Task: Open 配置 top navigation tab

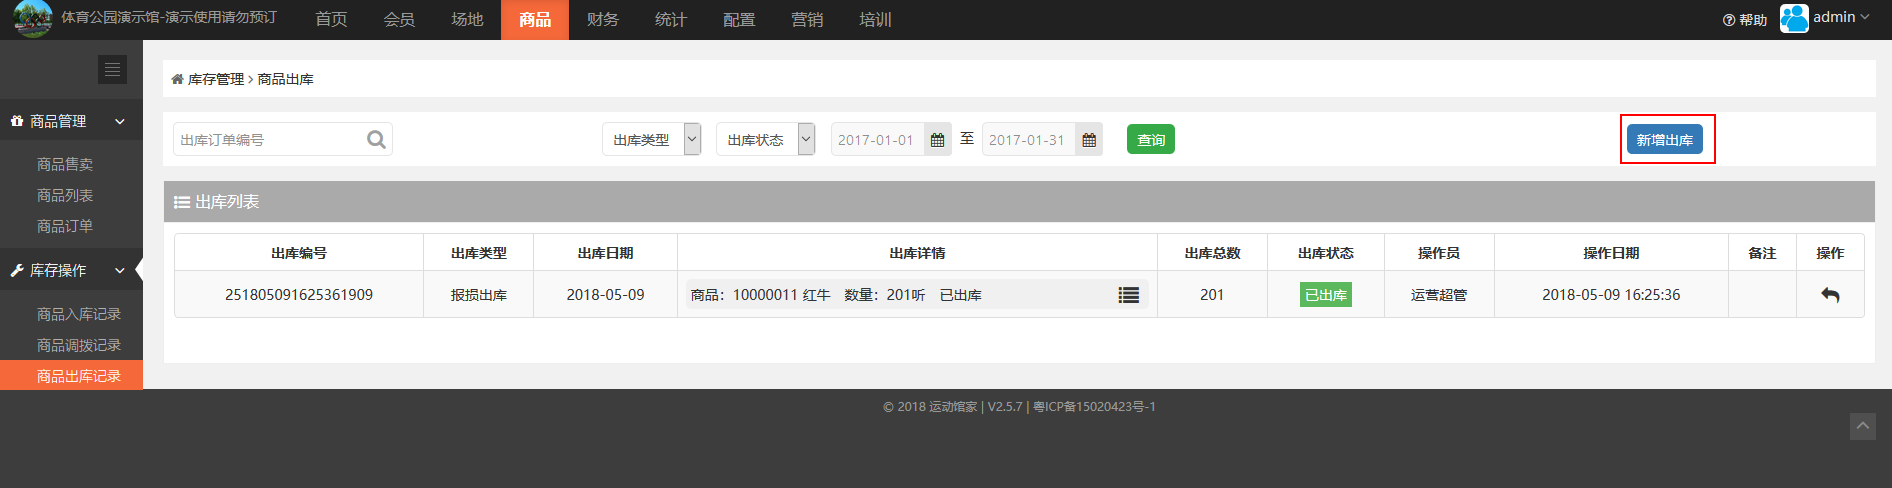Action: tap(739, 20)
